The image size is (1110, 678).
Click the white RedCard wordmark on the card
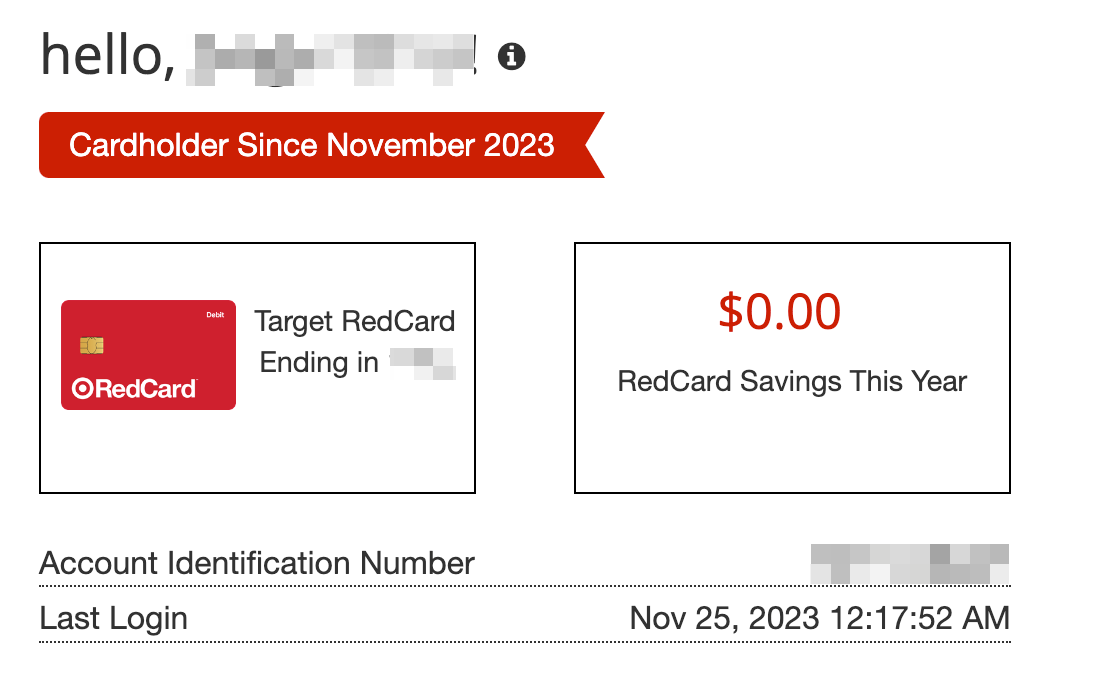tap(146, 389)
